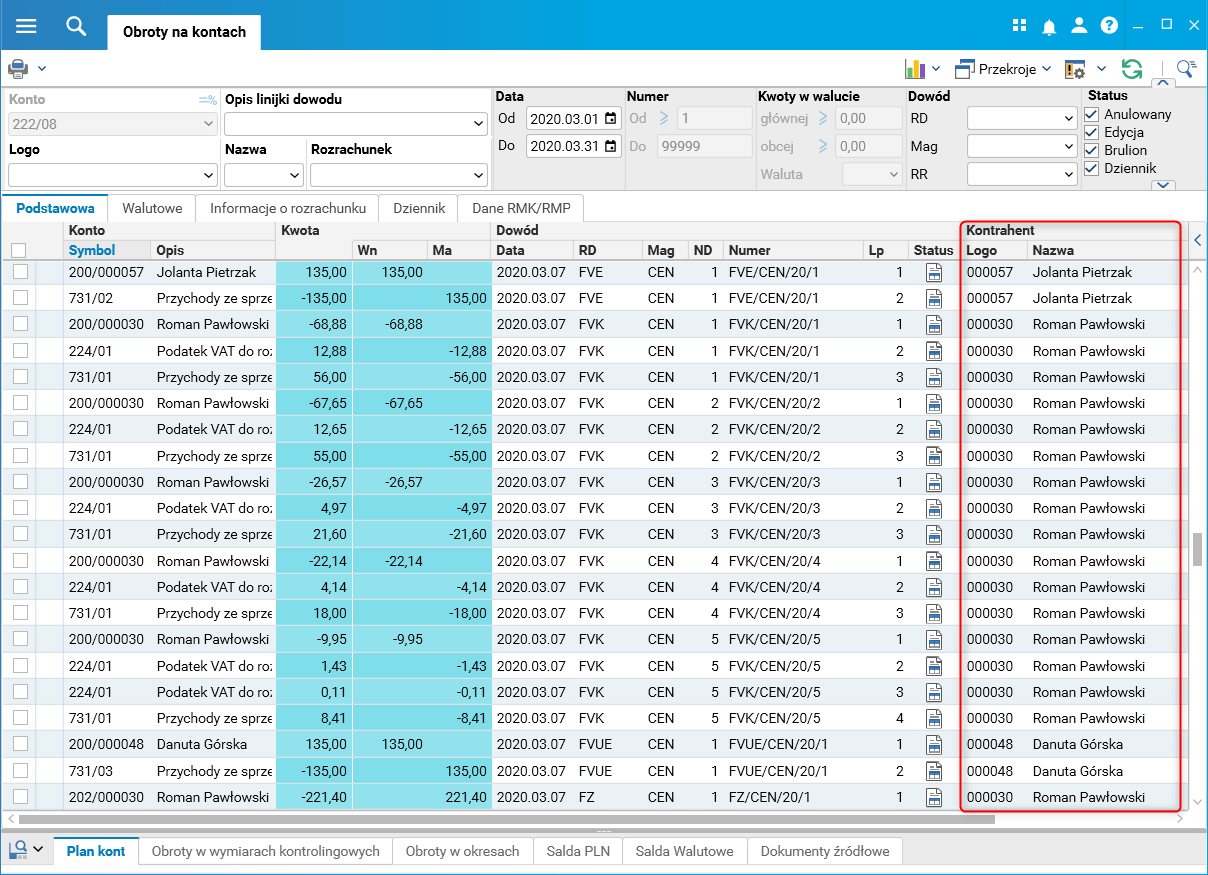
Task: Uncheck the Anulowany status checkbox
Action: pos(1092,115)
